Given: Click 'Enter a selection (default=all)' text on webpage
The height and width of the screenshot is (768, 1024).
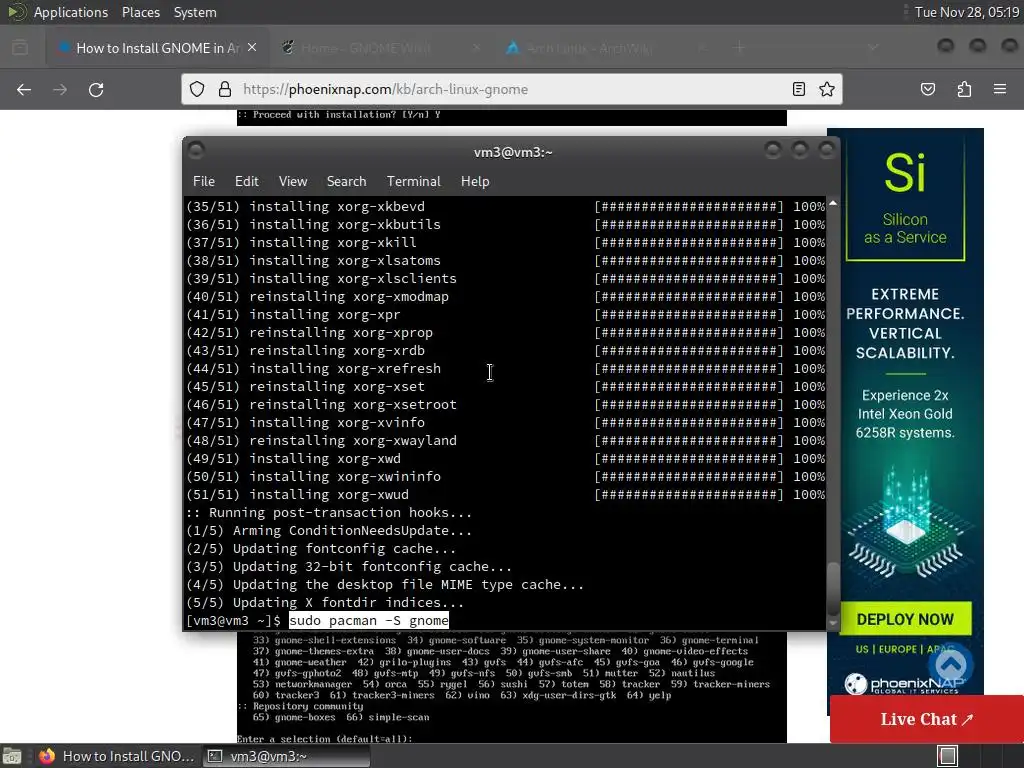Looking at the screenshot, I should [325, 739].
